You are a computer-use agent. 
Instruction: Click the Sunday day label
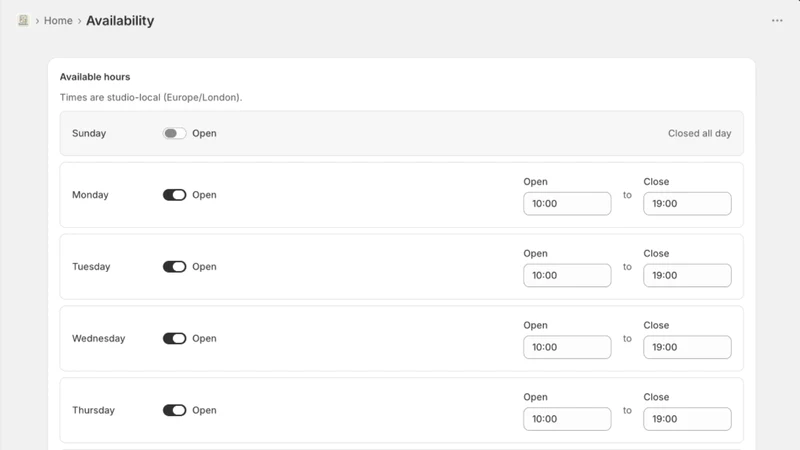[89, 133]
